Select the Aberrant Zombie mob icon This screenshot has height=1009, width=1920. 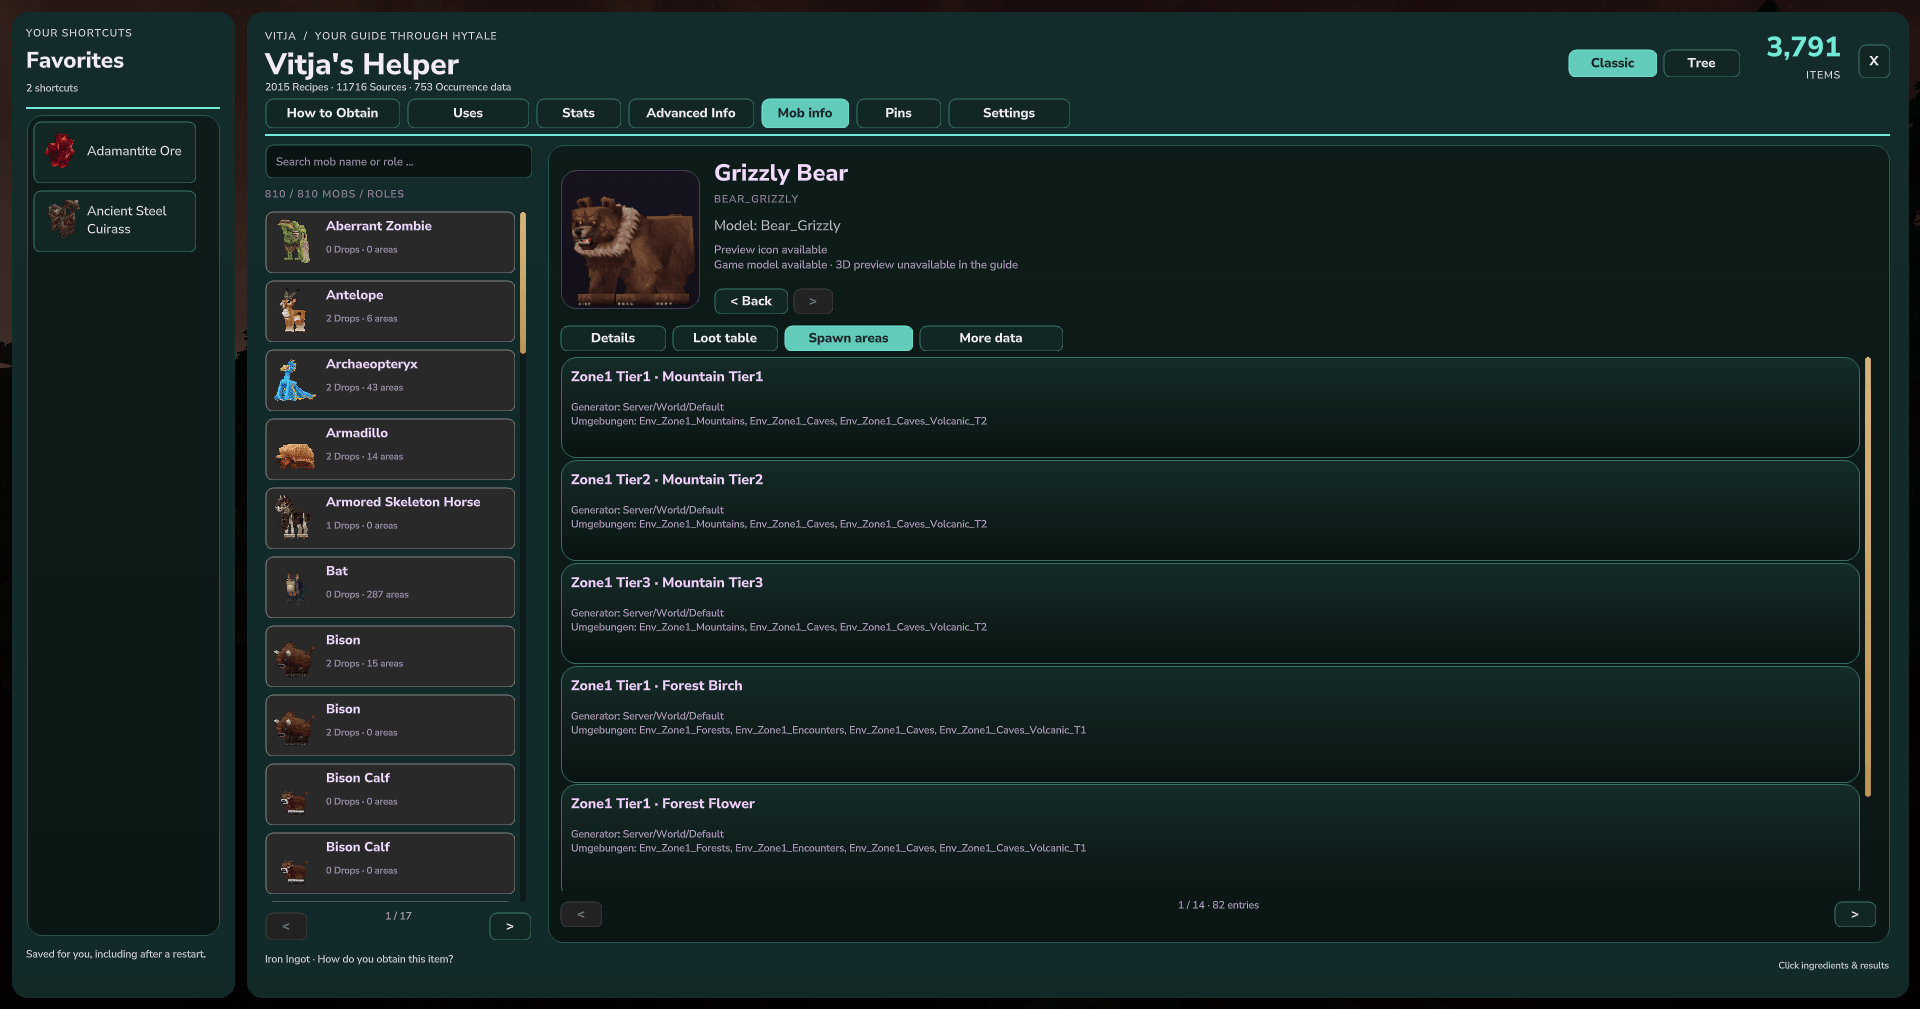pos(294,241)
